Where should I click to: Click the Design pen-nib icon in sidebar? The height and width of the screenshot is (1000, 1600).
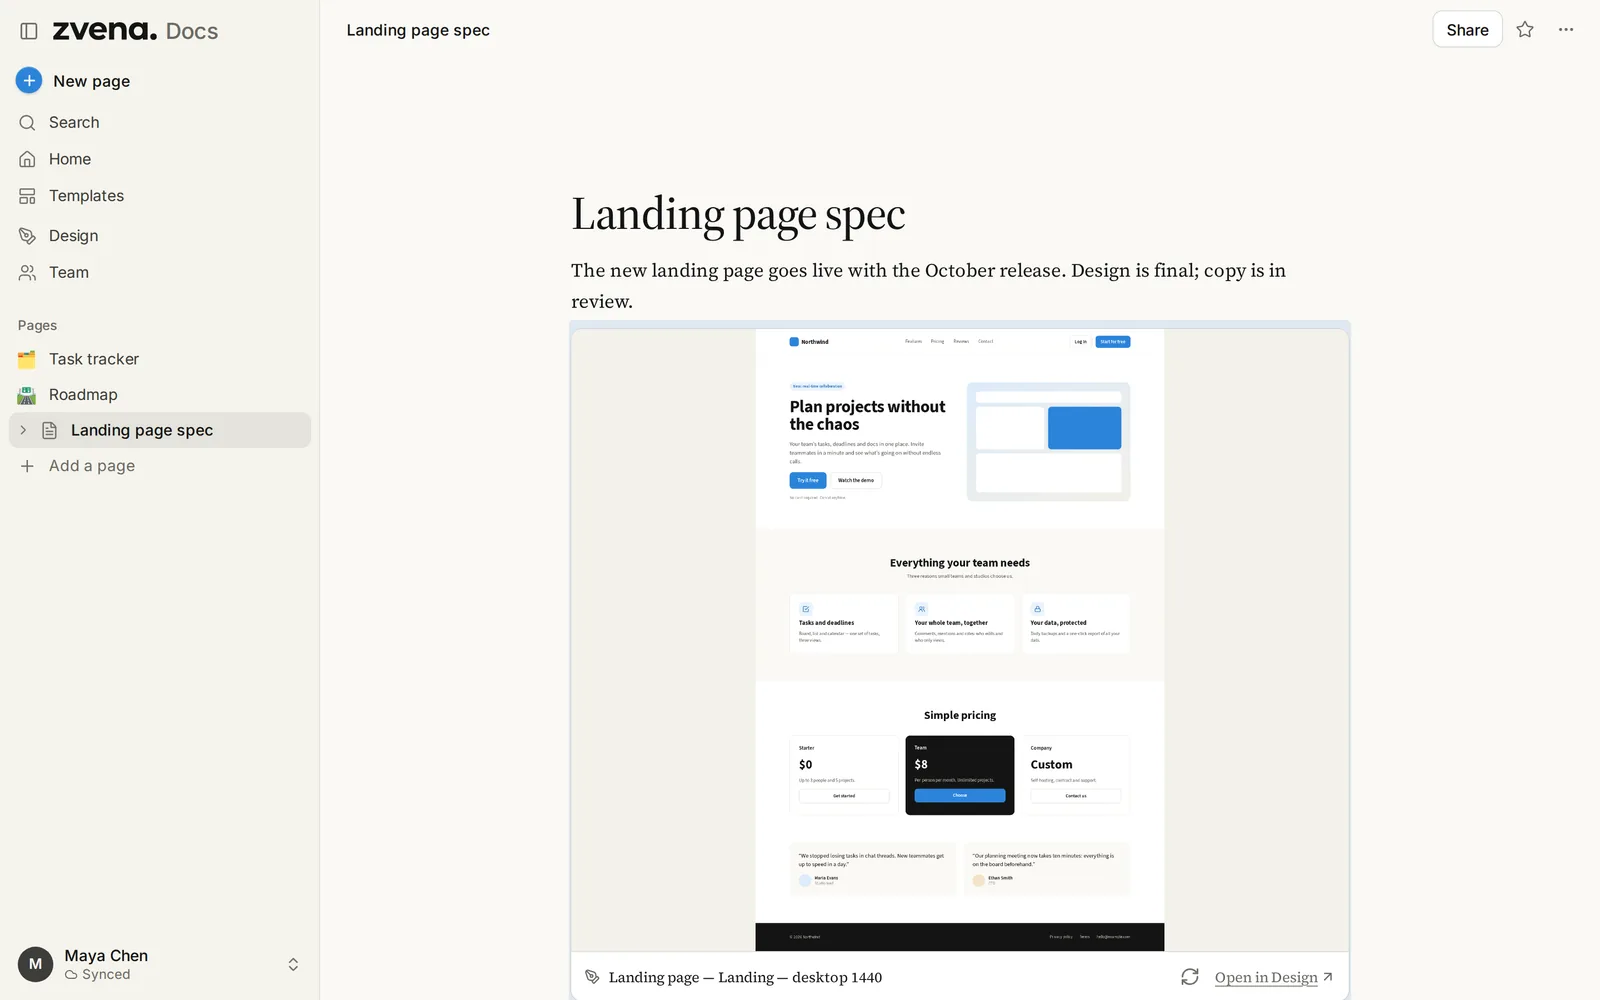(27, 236)
